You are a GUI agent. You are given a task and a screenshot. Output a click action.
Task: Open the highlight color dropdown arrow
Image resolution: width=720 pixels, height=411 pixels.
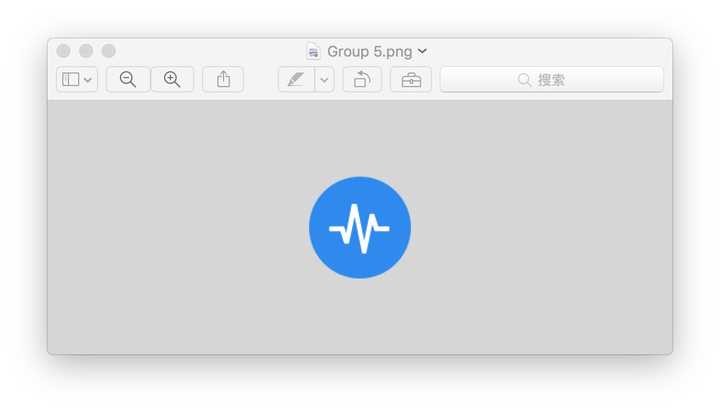click(324, 80)
